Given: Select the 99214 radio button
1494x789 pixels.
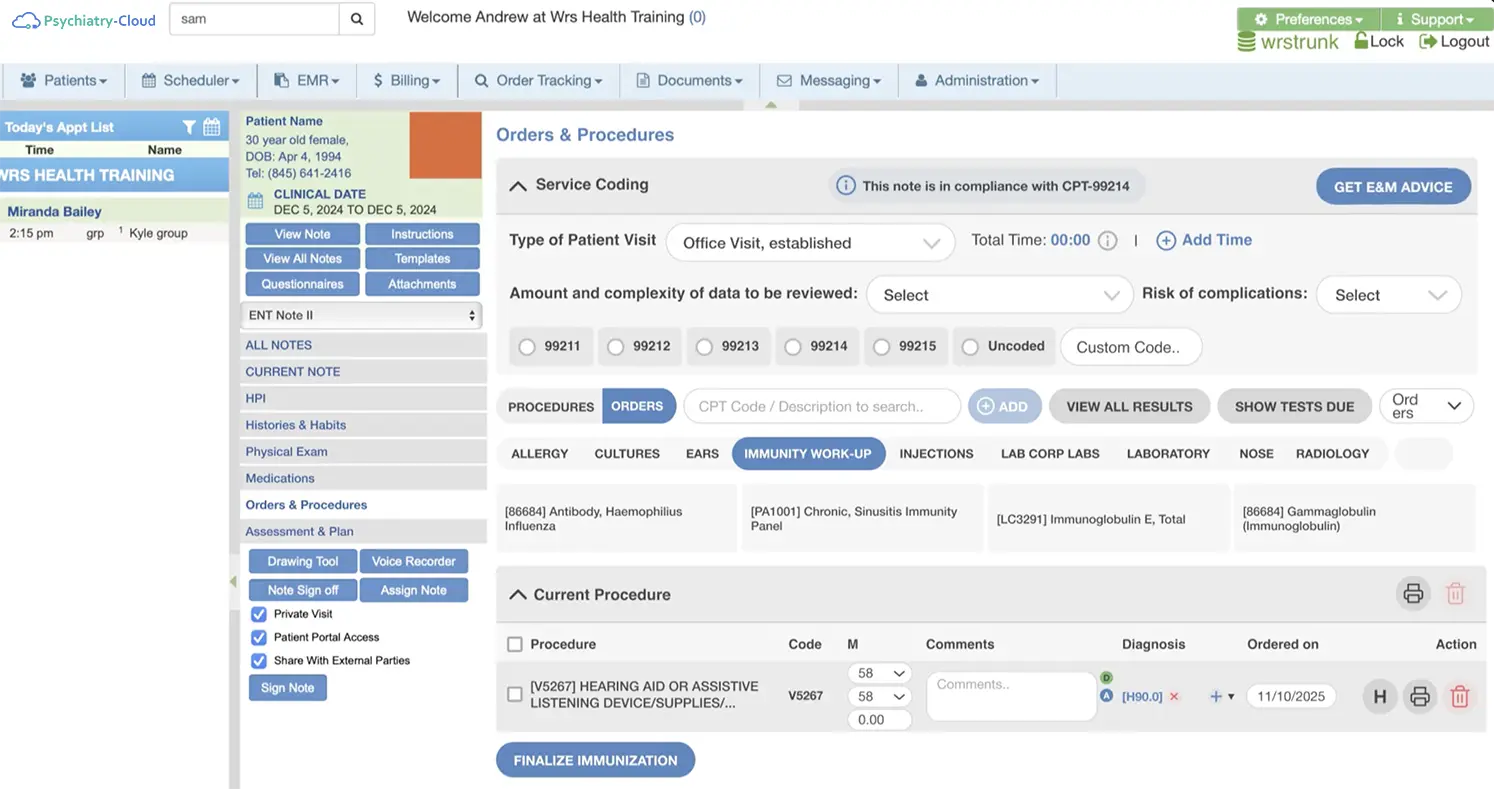Looking at the screenshot, I should pos(792,346).
